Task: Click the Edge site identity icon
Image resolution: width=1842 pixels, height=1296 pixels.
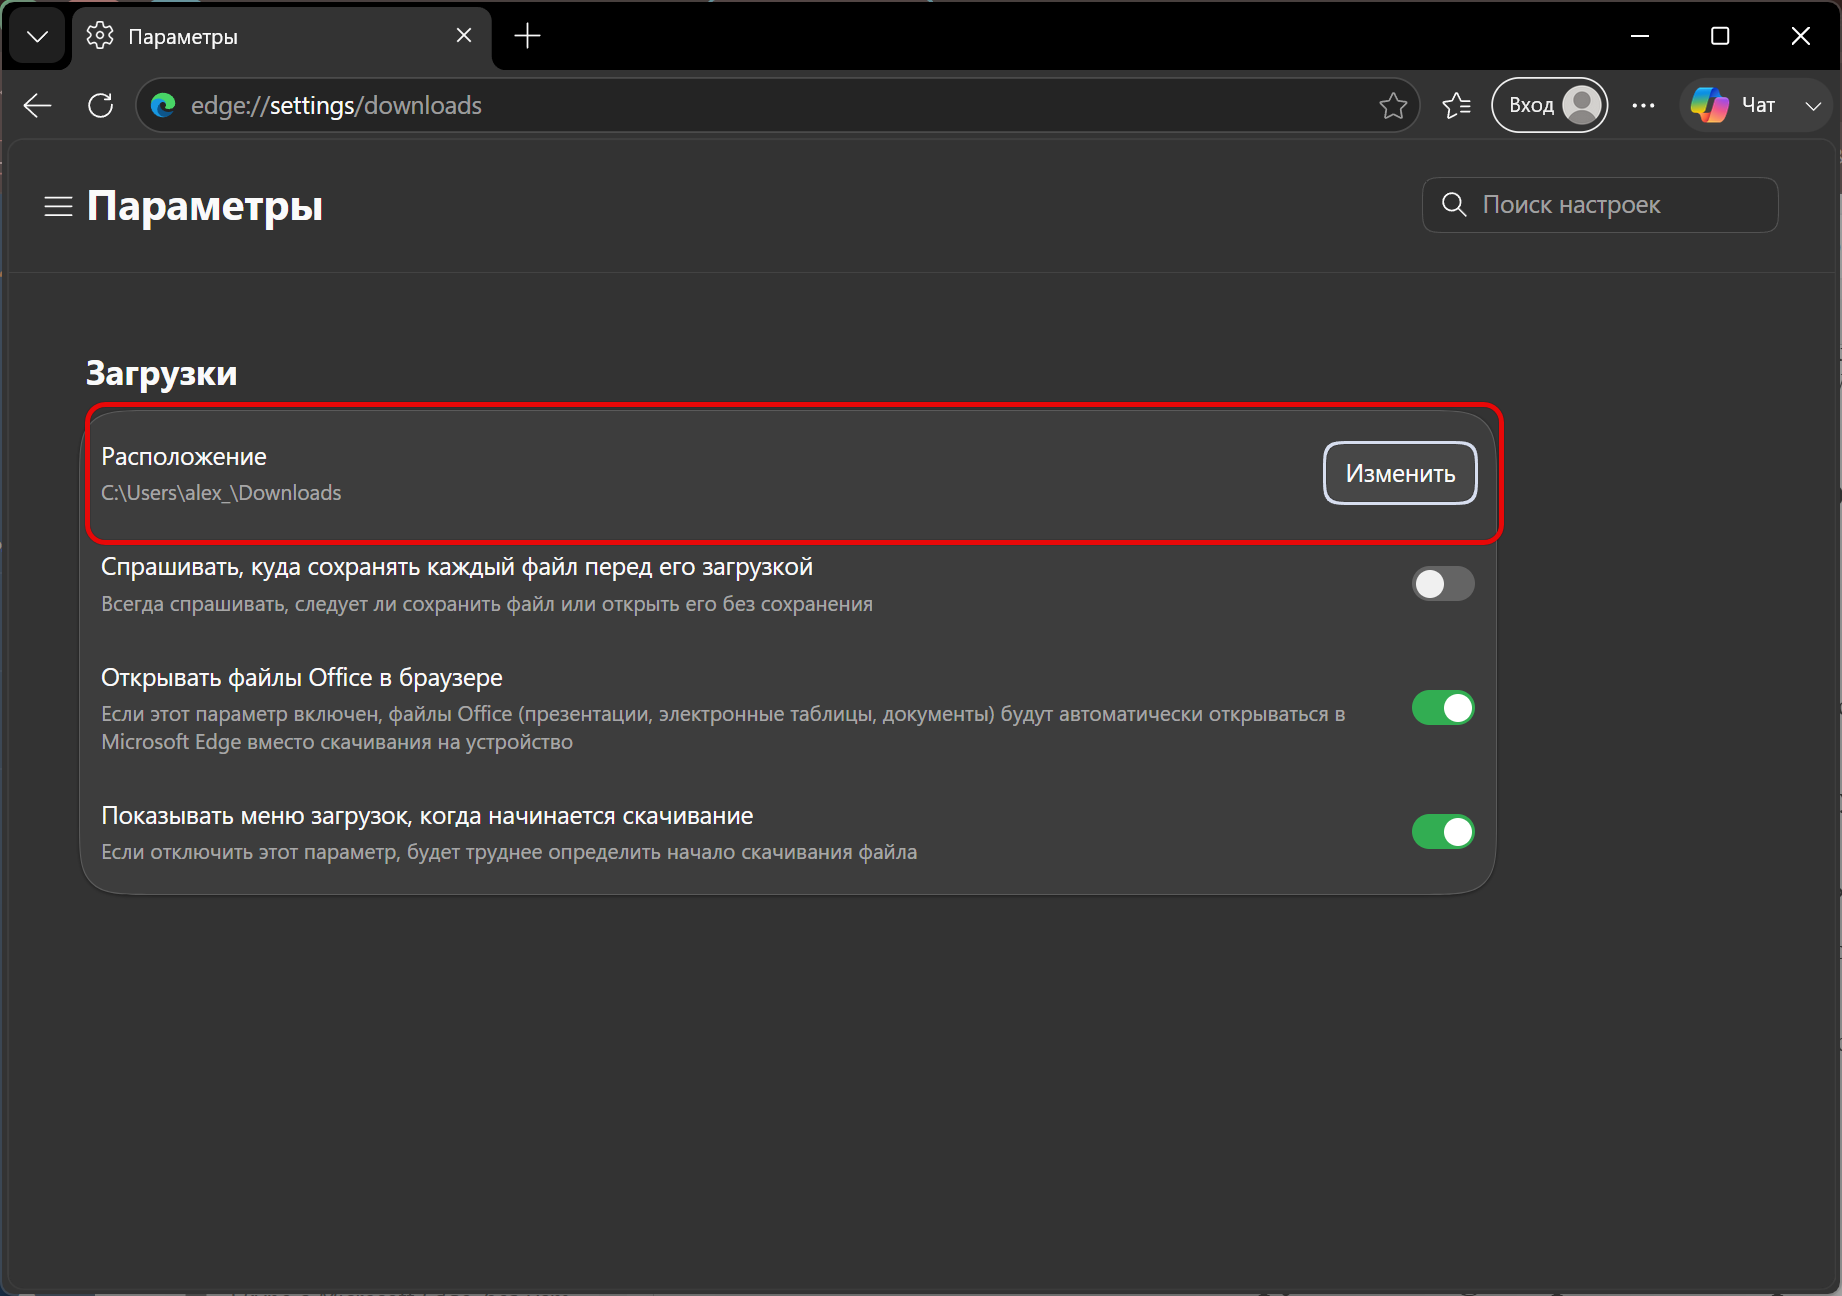Action: coord(163,105)
